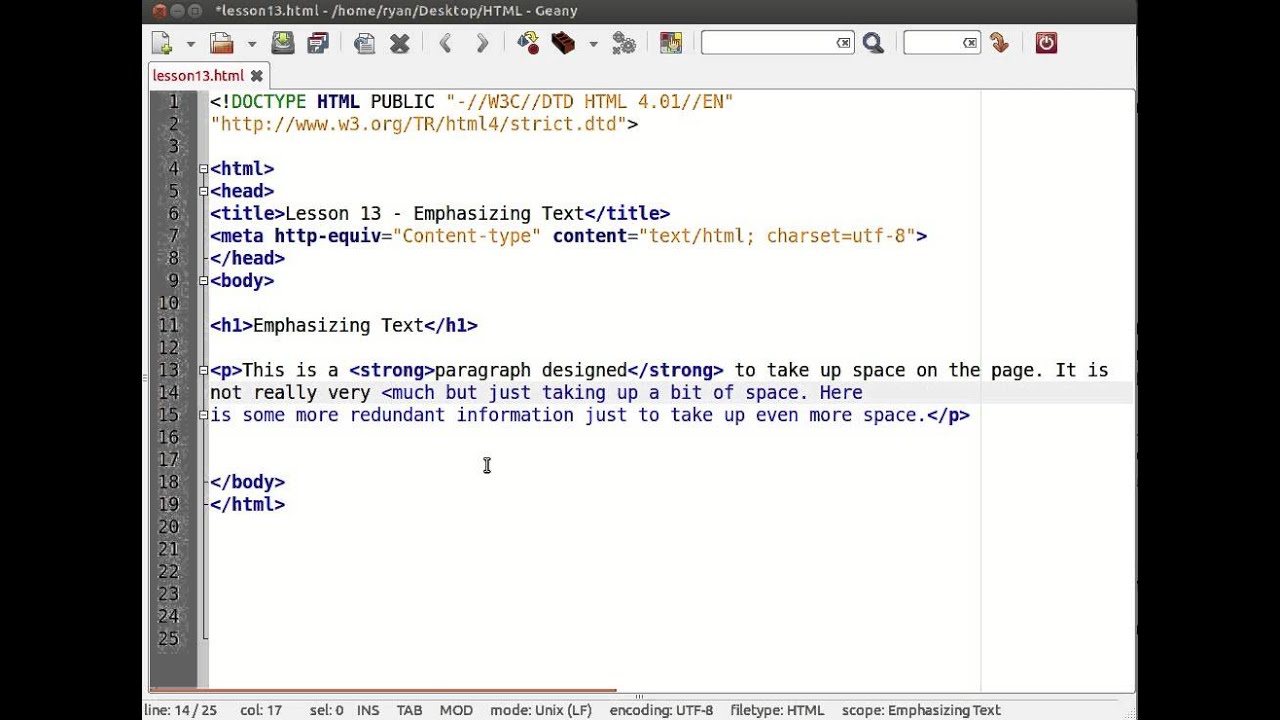1280x720 pixels.
Task: Click the 'mode: Unix (LF)' status entry
Action: coord(541,710)
